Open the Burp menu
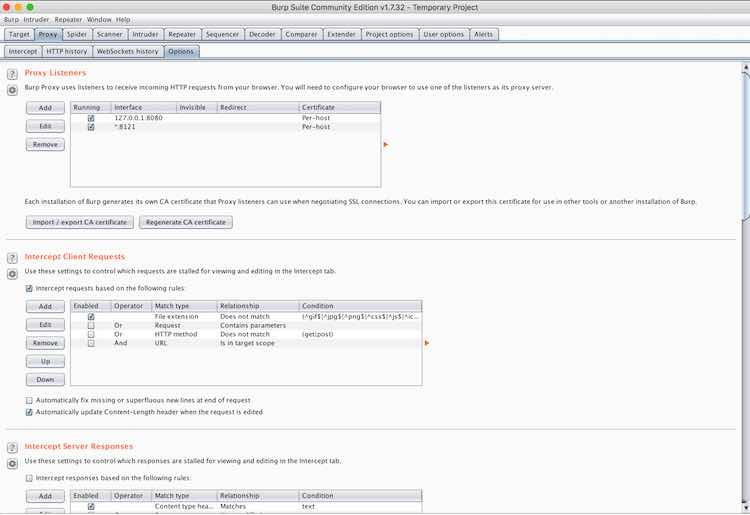 (11, 20)
